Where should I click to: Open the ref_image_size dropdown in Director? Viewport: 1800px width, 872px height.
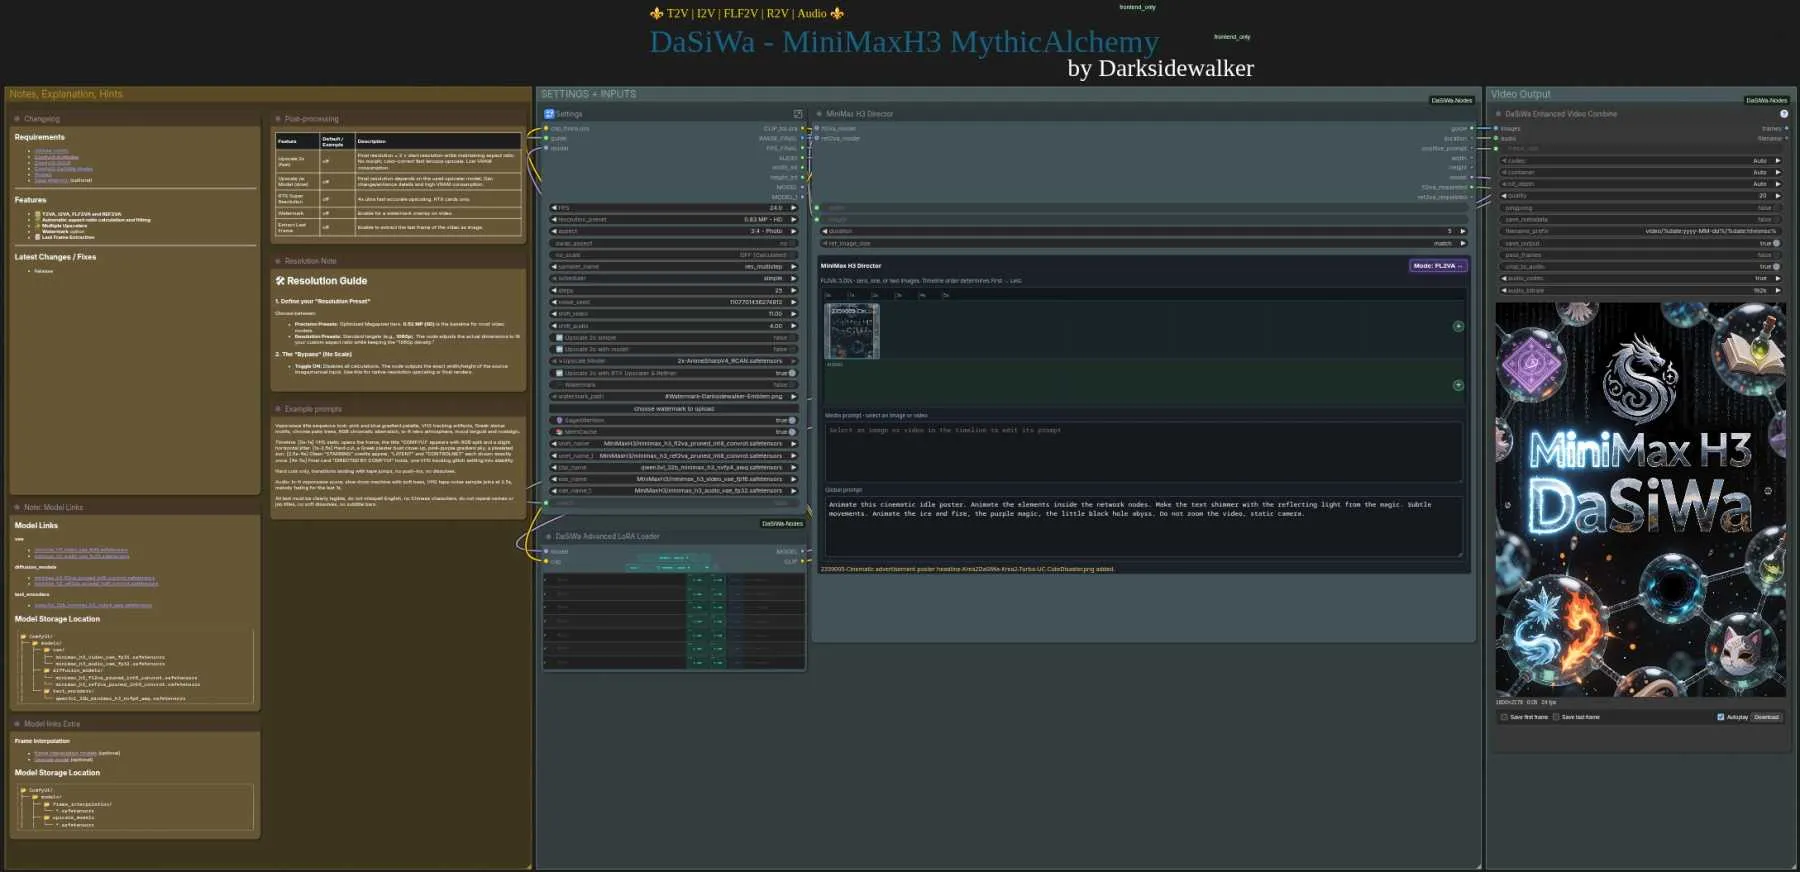[x=1144, y=243]
